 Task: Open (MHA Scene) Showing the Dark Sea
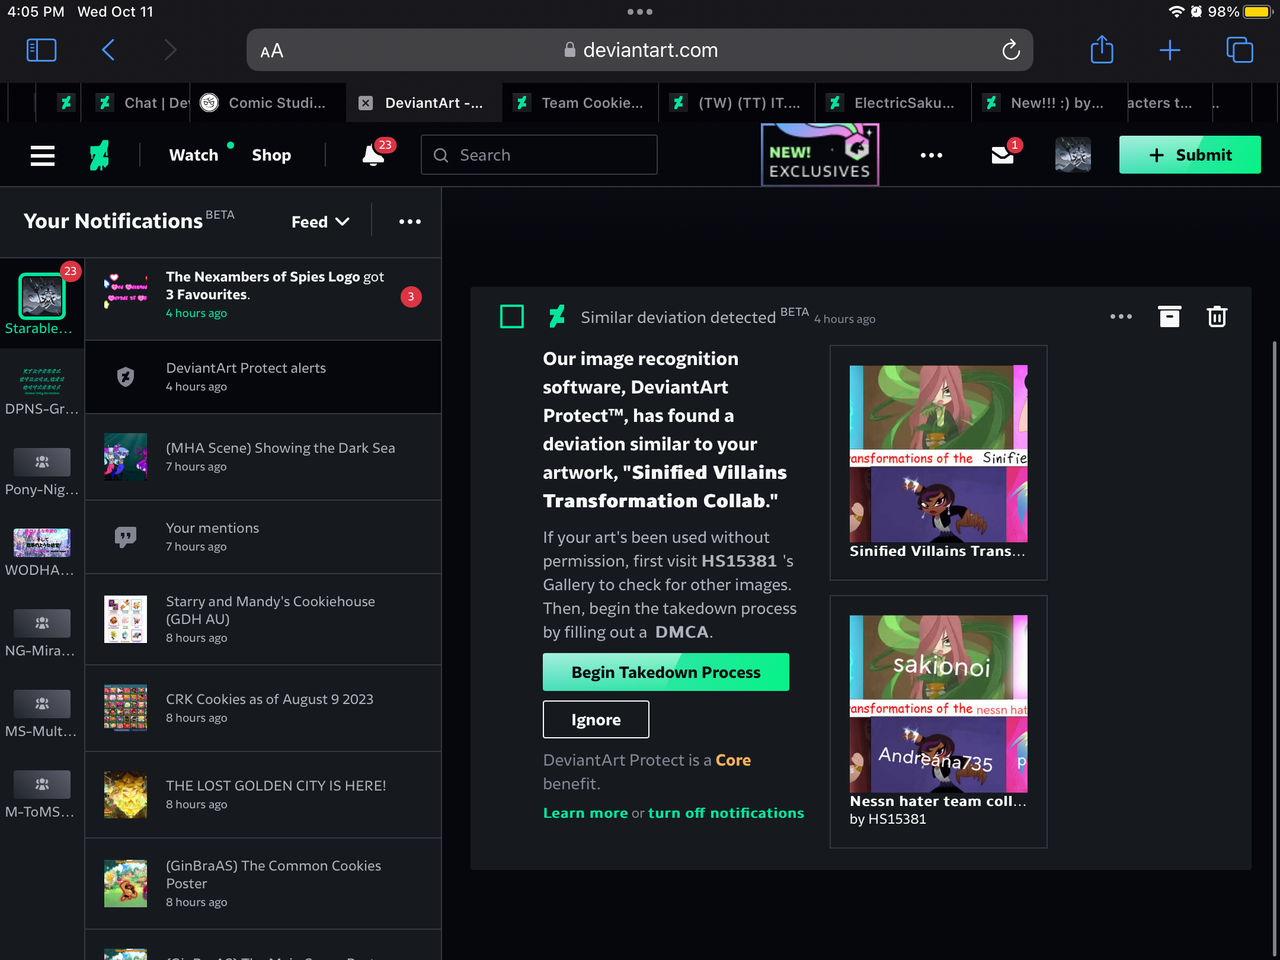263,457
